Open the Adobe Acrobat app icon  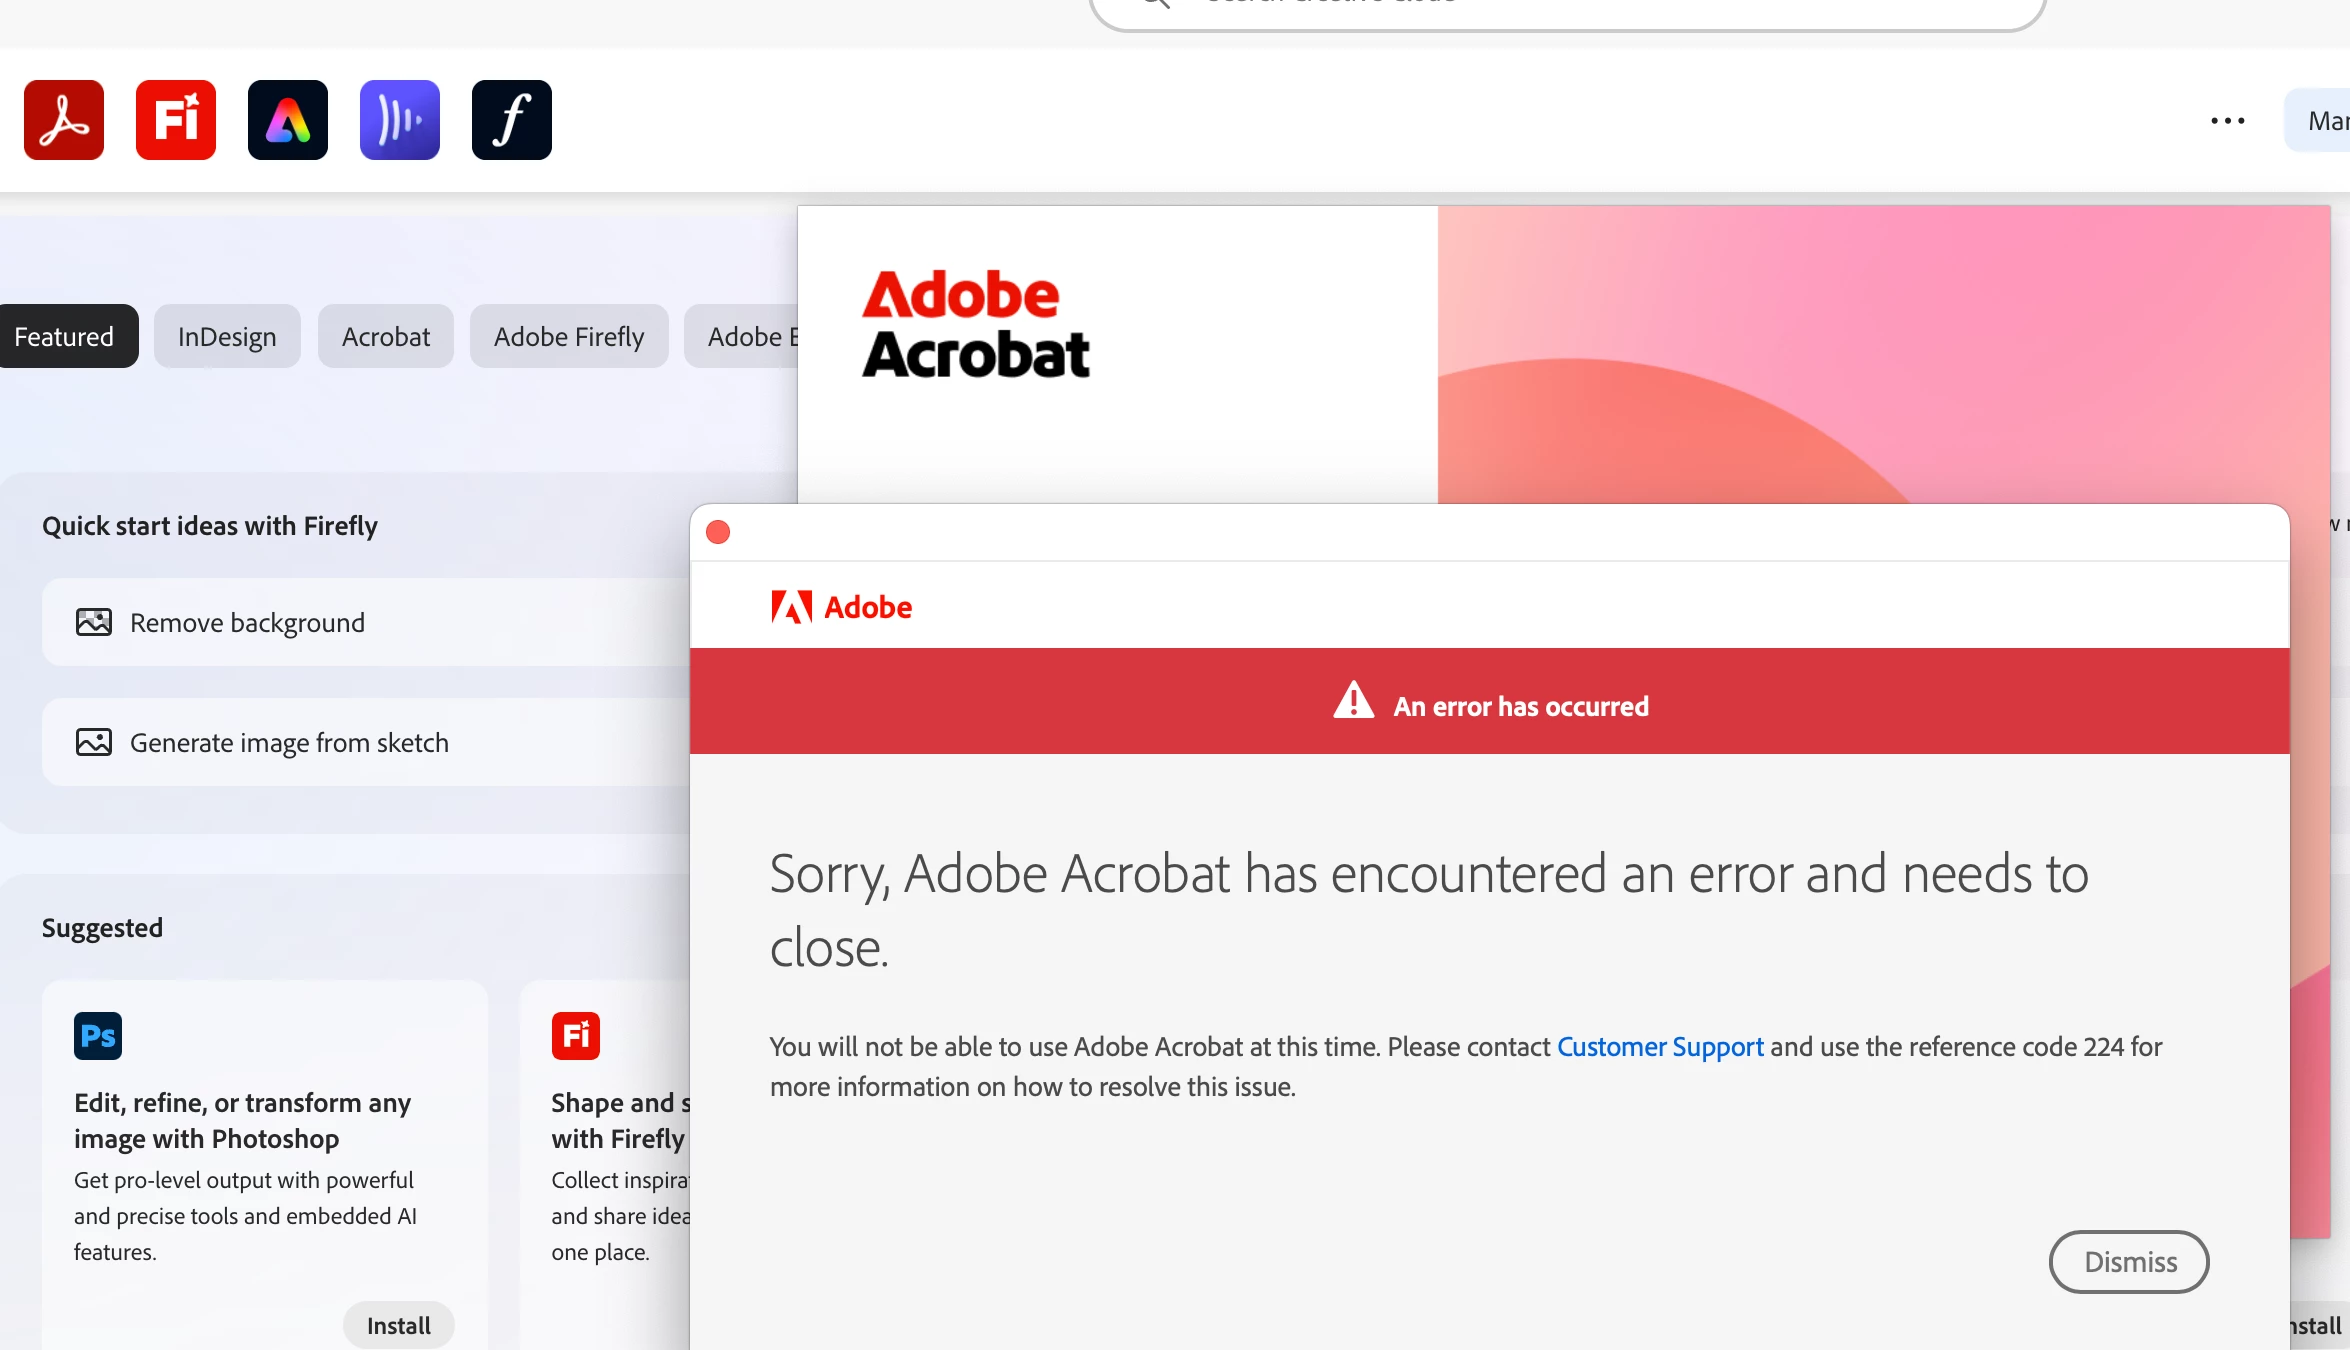(x=64, y=120)
